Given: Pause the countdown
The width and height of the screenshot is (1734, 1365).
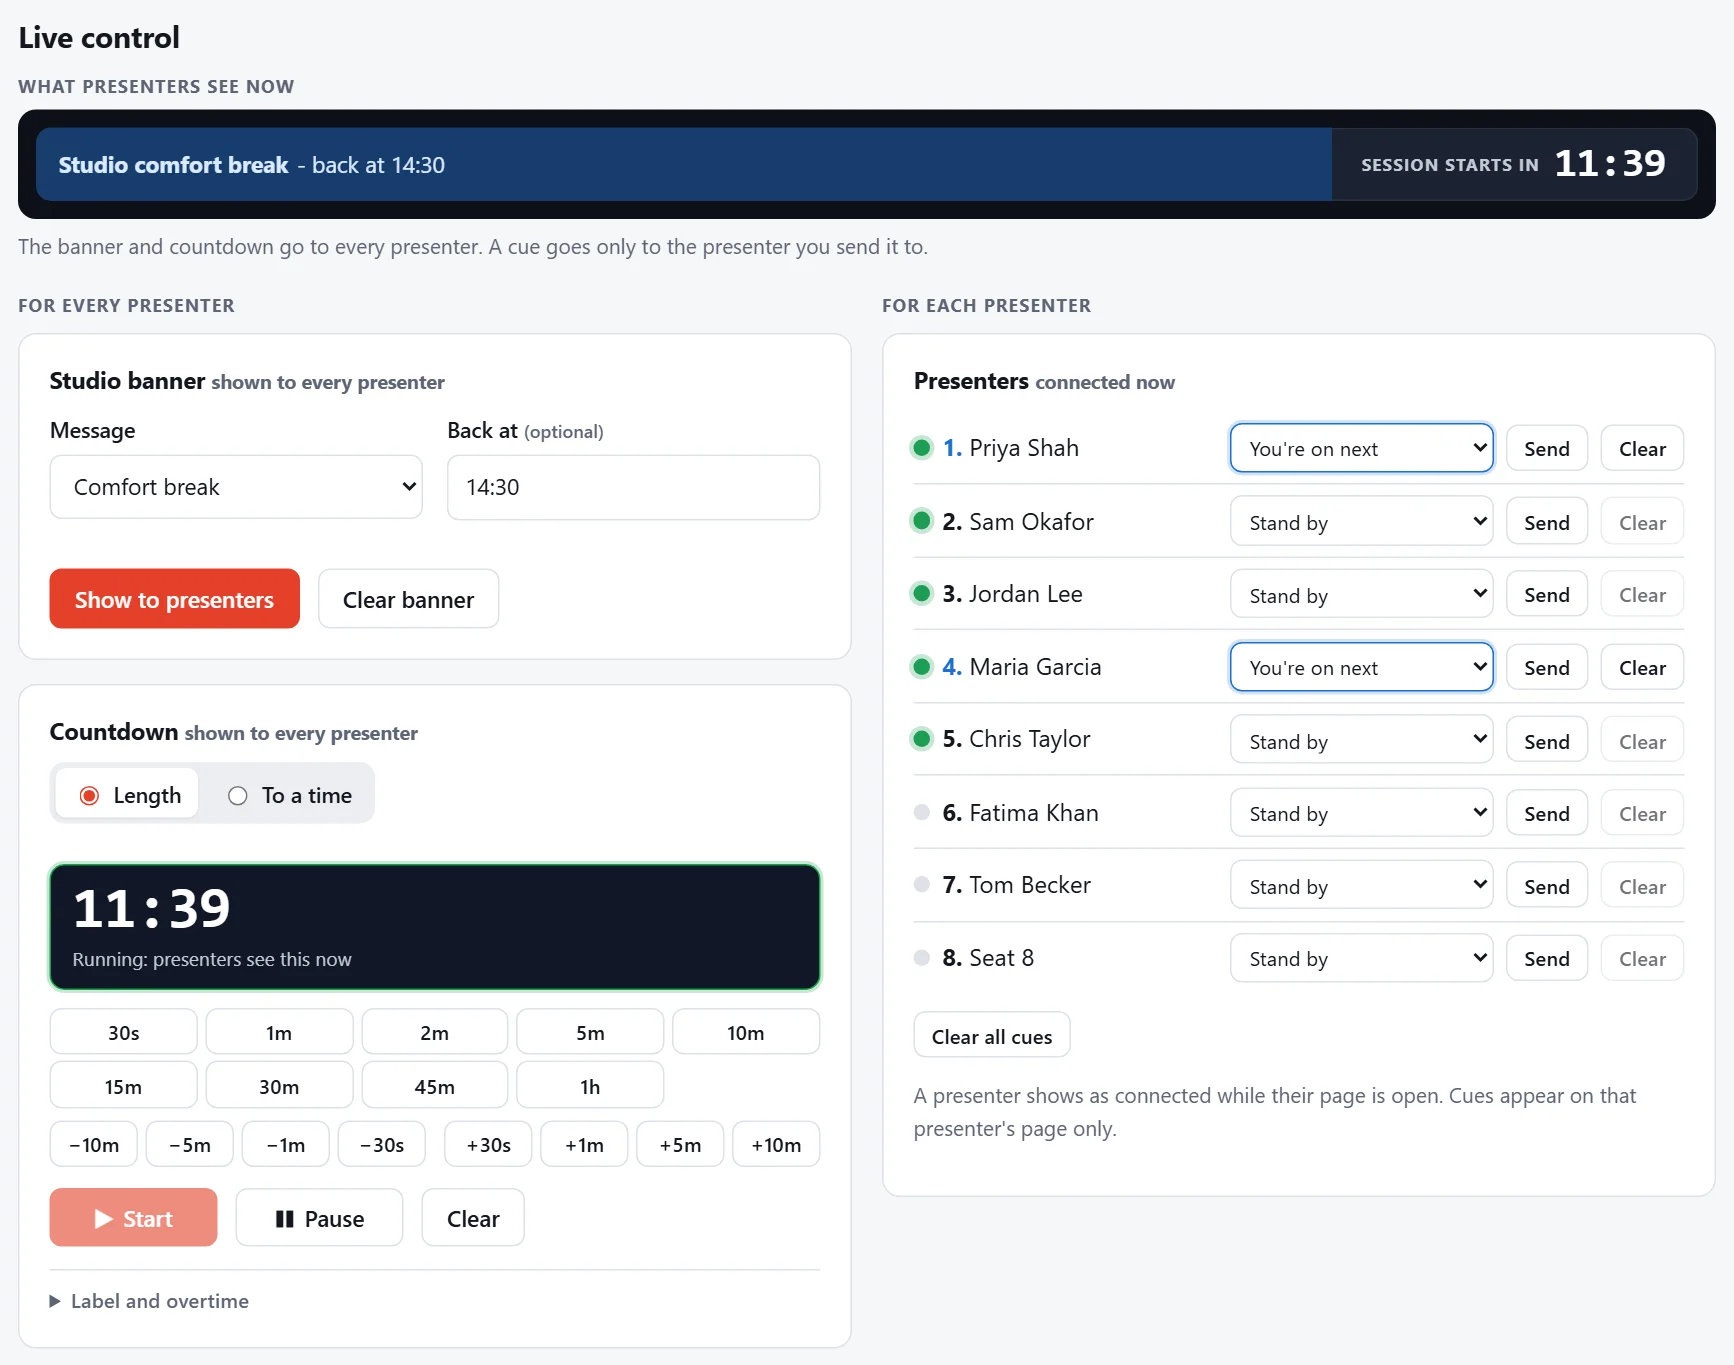Looking at the screenshot, I should [319, 1218].
